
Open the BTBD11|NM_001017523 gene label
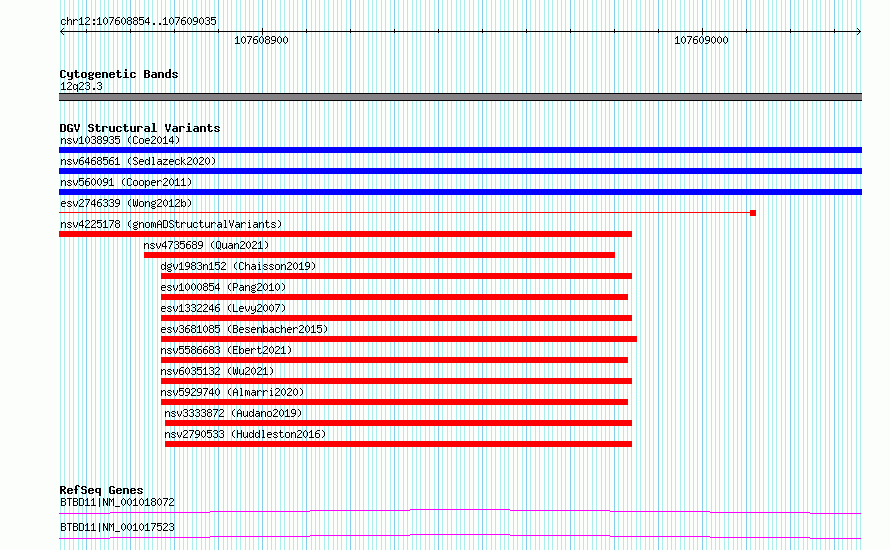click(x=117, y=527)
